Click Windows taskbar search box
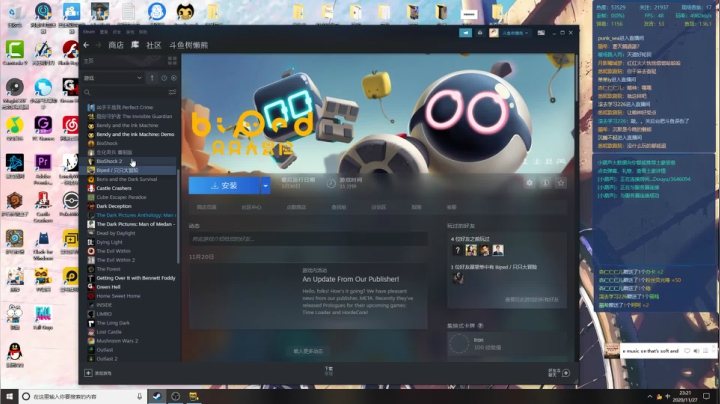 (83, 396)
